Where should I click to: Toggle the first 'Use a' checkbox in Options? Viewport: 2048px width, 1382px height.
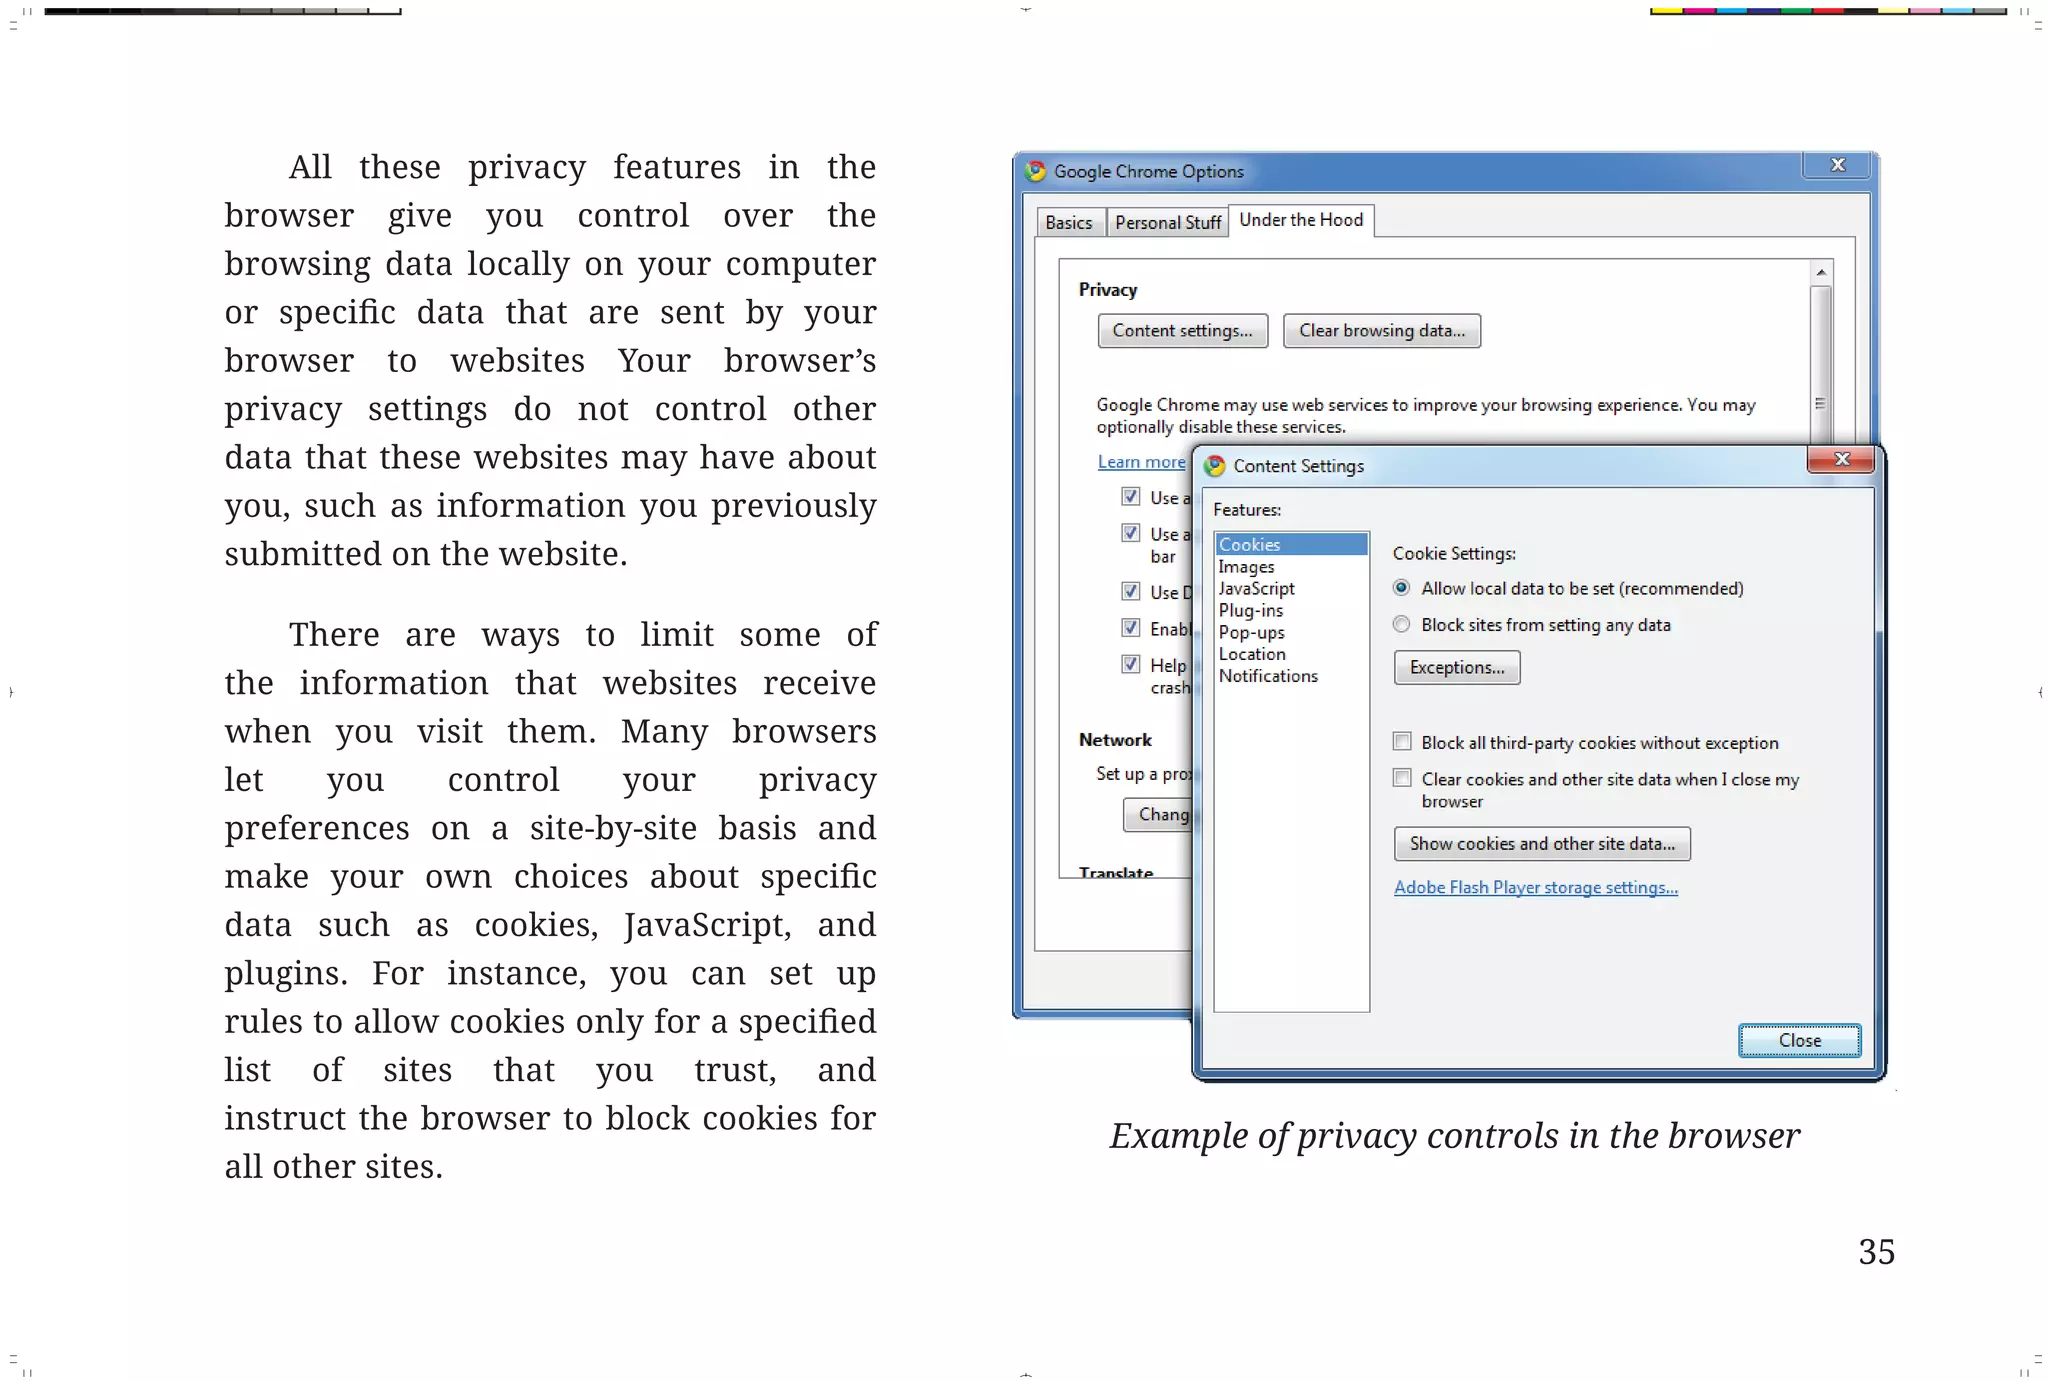coord(1131,496)
